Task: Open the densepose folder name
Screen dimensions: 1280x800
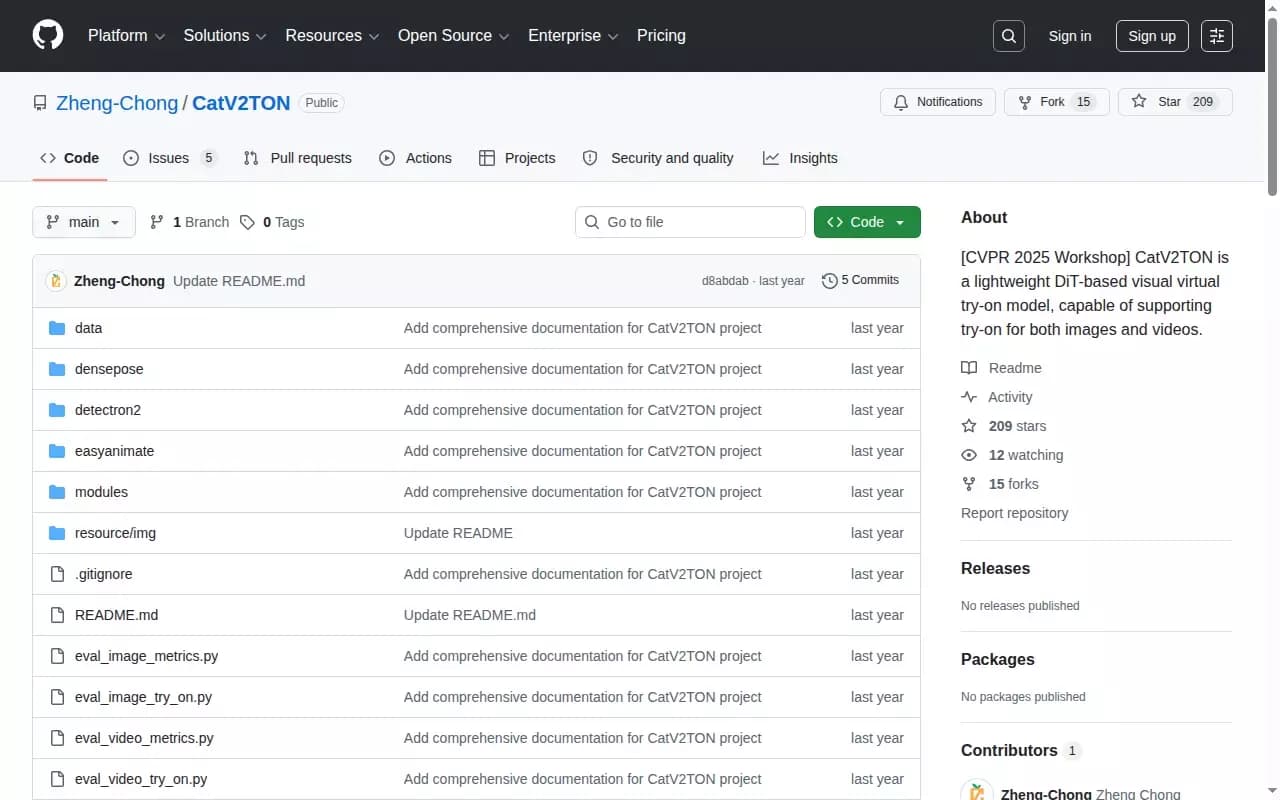Action: tap(109, 369)
